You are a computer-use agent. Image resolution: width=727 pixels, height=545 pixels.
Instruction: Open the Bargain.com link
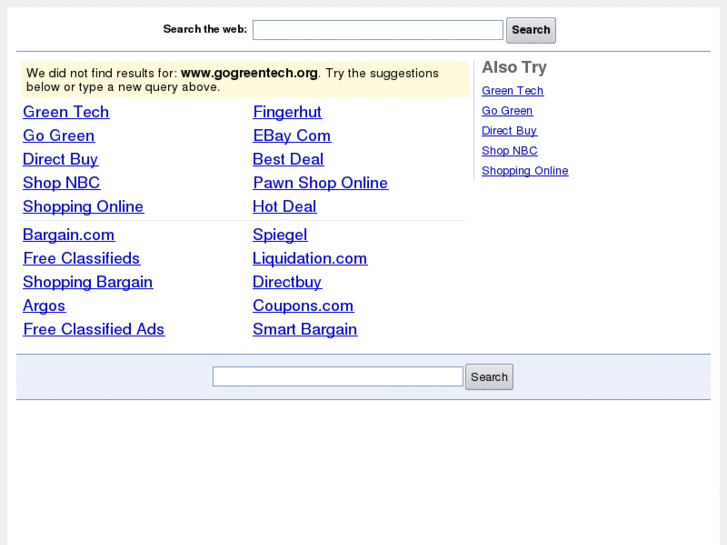pyautogui.click(x=69, y=235)
